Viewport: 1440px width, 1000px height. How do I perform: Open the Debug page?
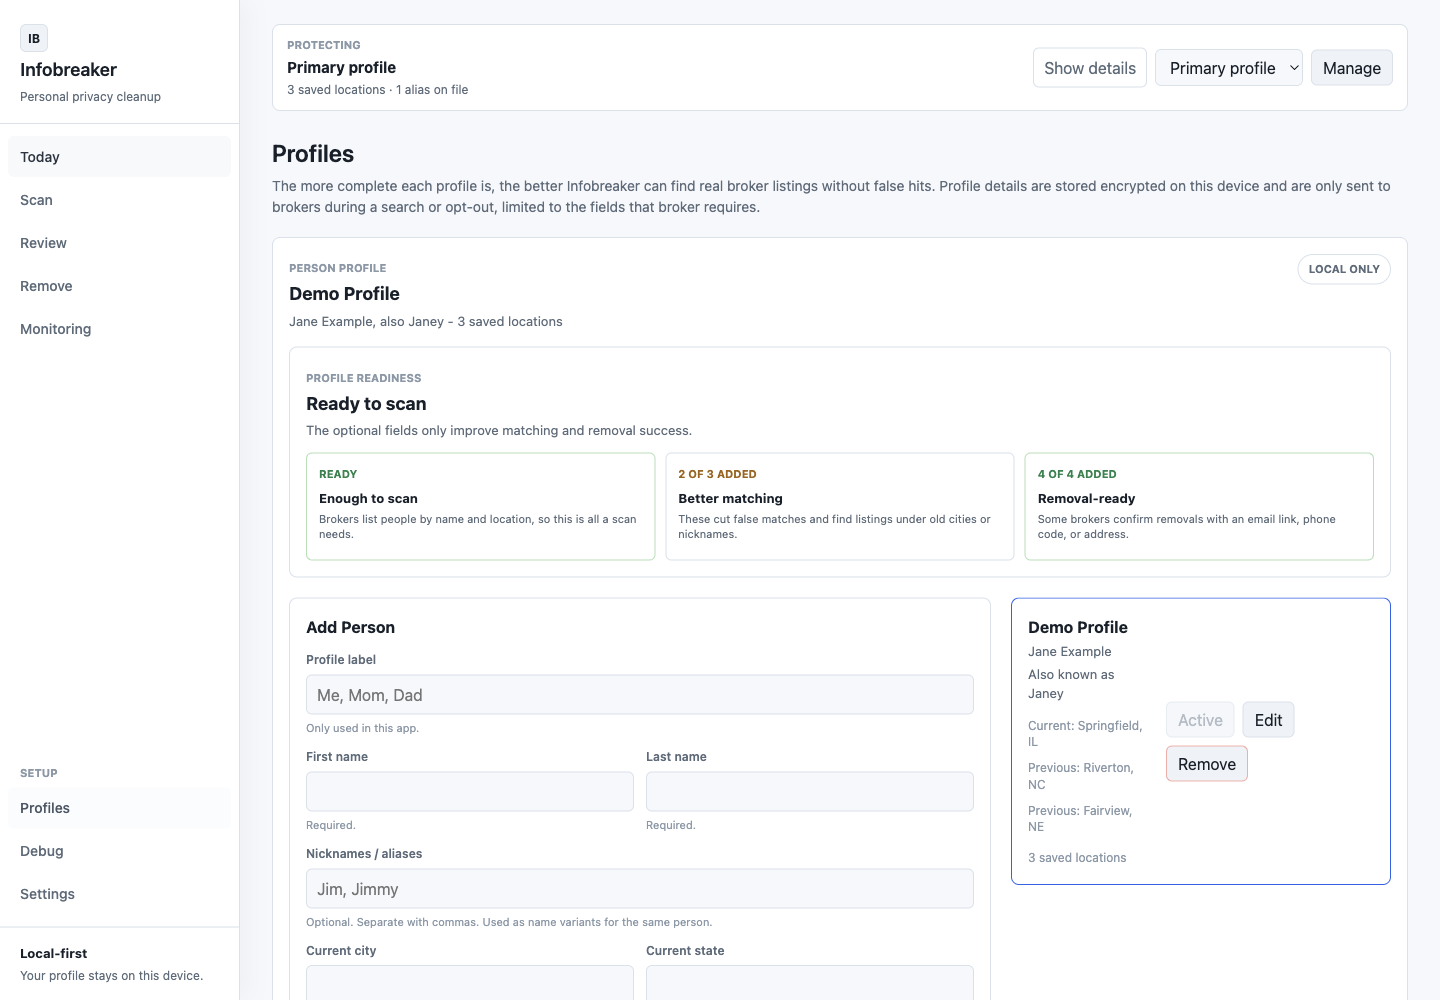pyautogui.click(x=119, y=851)
